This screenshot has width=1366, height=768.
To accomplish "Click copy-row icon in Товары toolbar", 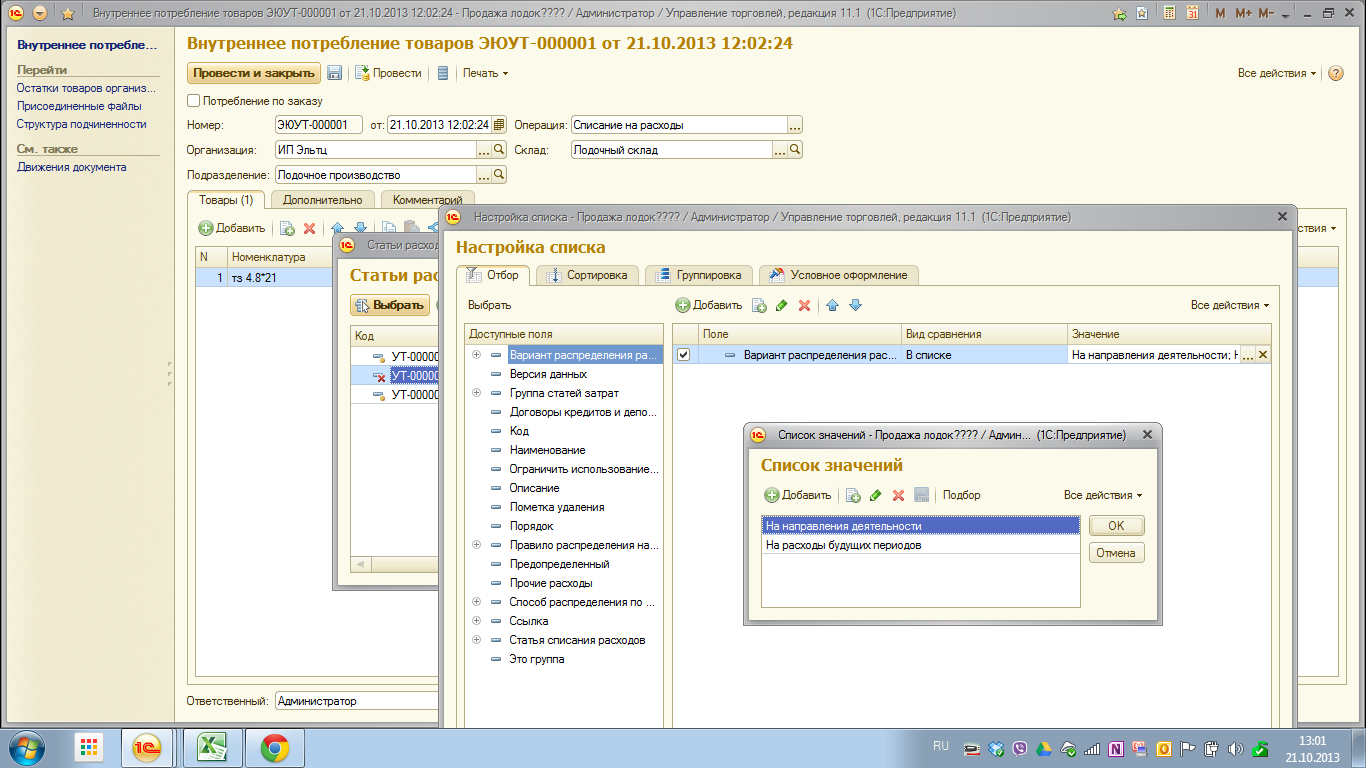I will click(x=287, y=228).
